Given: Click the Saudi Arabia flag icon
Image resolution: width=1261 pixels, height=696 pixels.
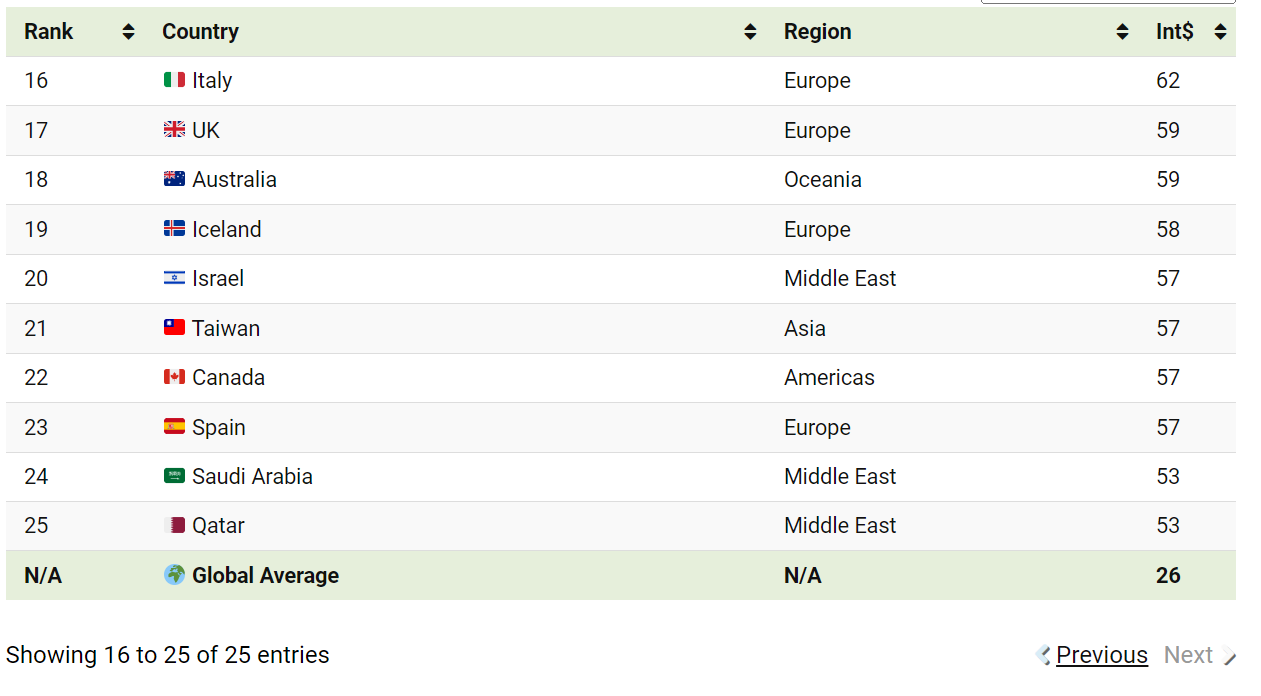Looking at the screenshot, I should pos(174,476).
